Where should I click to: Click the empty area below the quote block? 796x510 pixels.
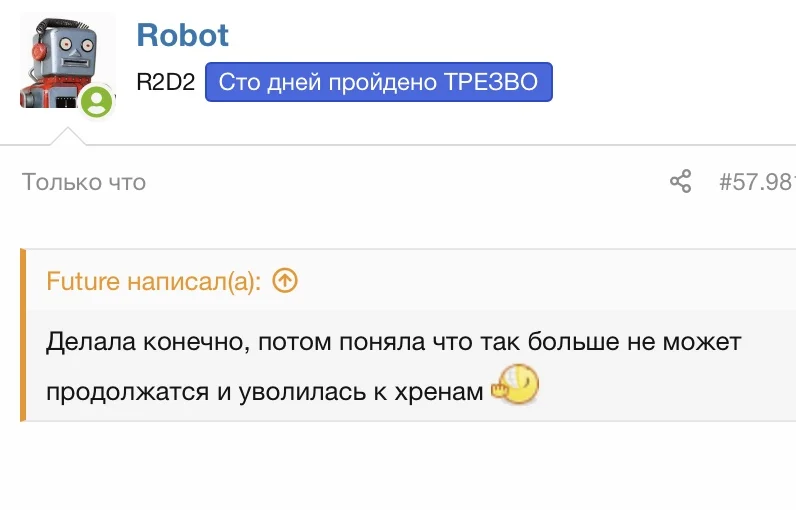[400, 465]
